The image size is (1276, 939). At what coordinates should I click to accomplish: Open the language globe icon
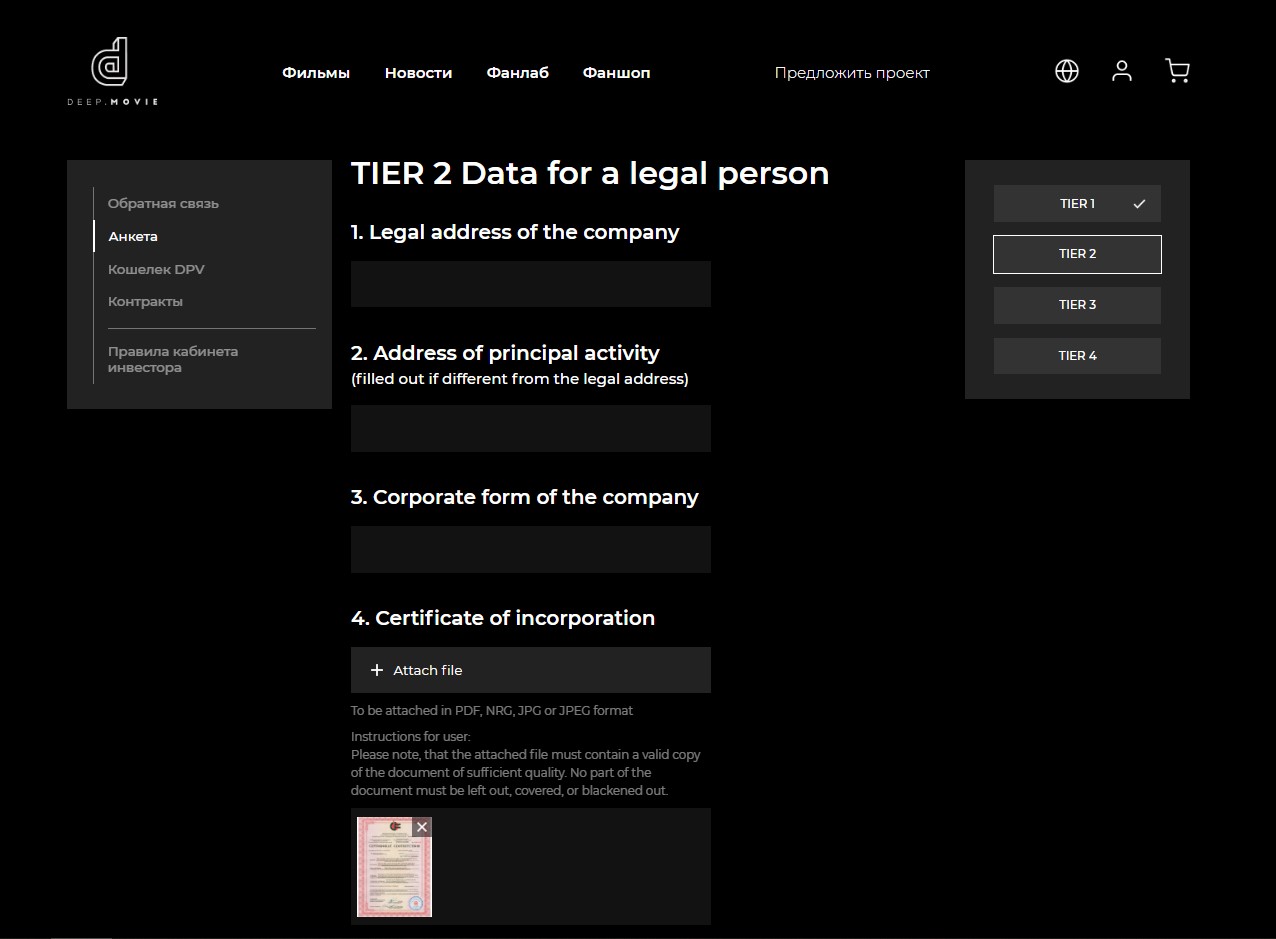point(1067,71)
